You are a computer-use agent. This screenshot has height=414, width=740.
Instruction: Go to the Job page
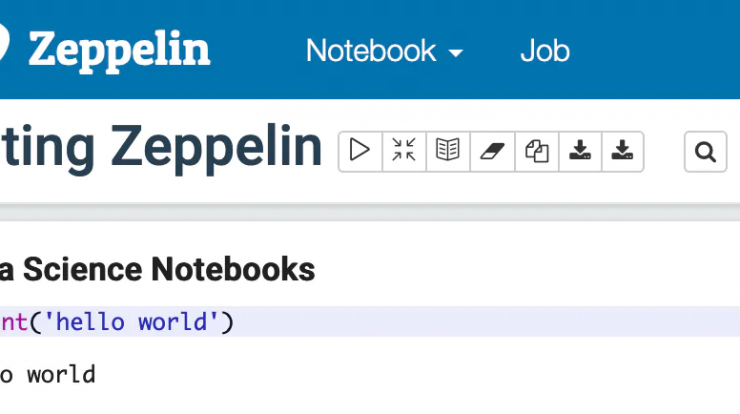[545, 51]
